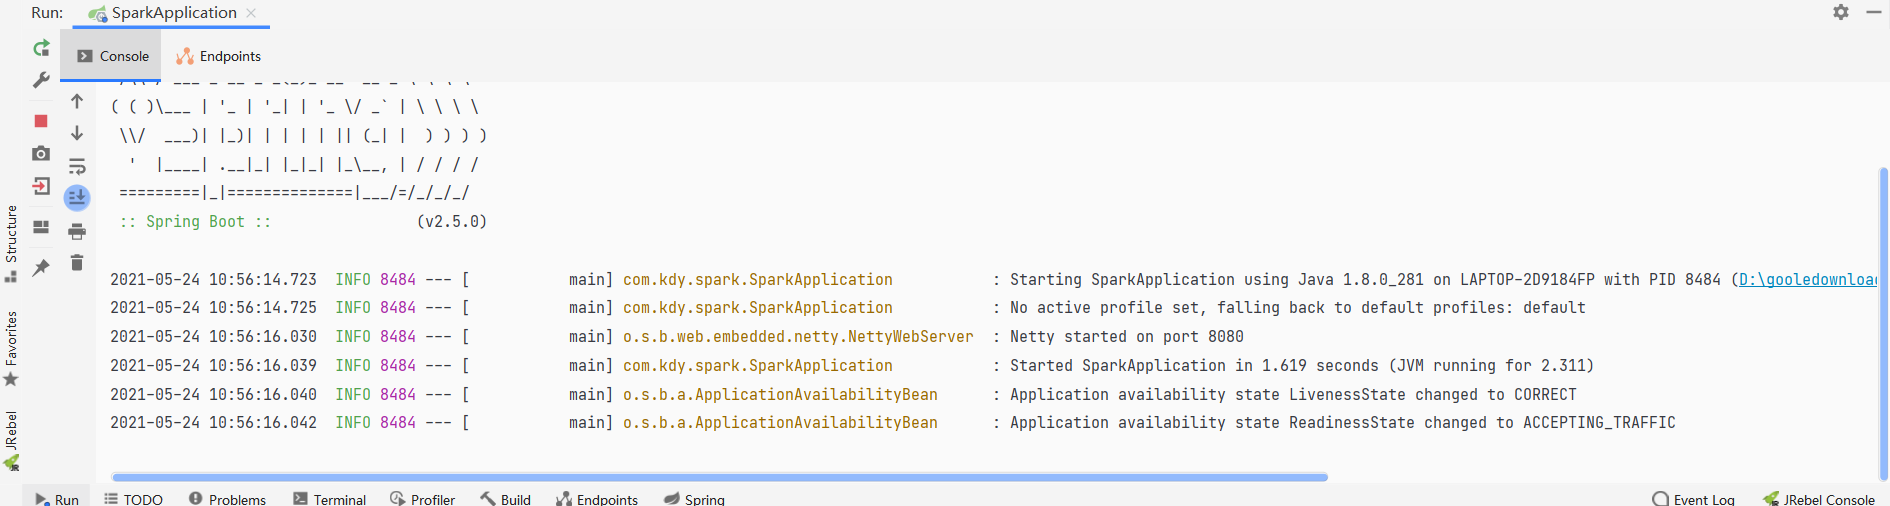The height and width of the screenshot is (506, 1890).
Task: Open the Terminal tool window
Action: (329, 498)
